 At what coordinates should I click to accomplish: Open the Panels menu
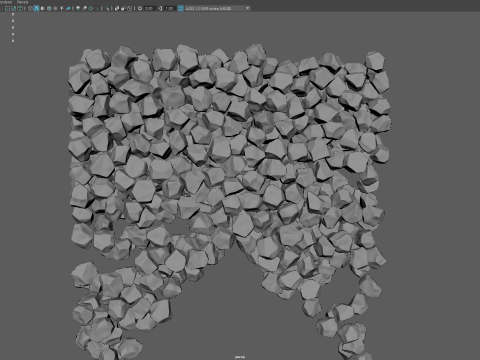[x=23, y=2]
